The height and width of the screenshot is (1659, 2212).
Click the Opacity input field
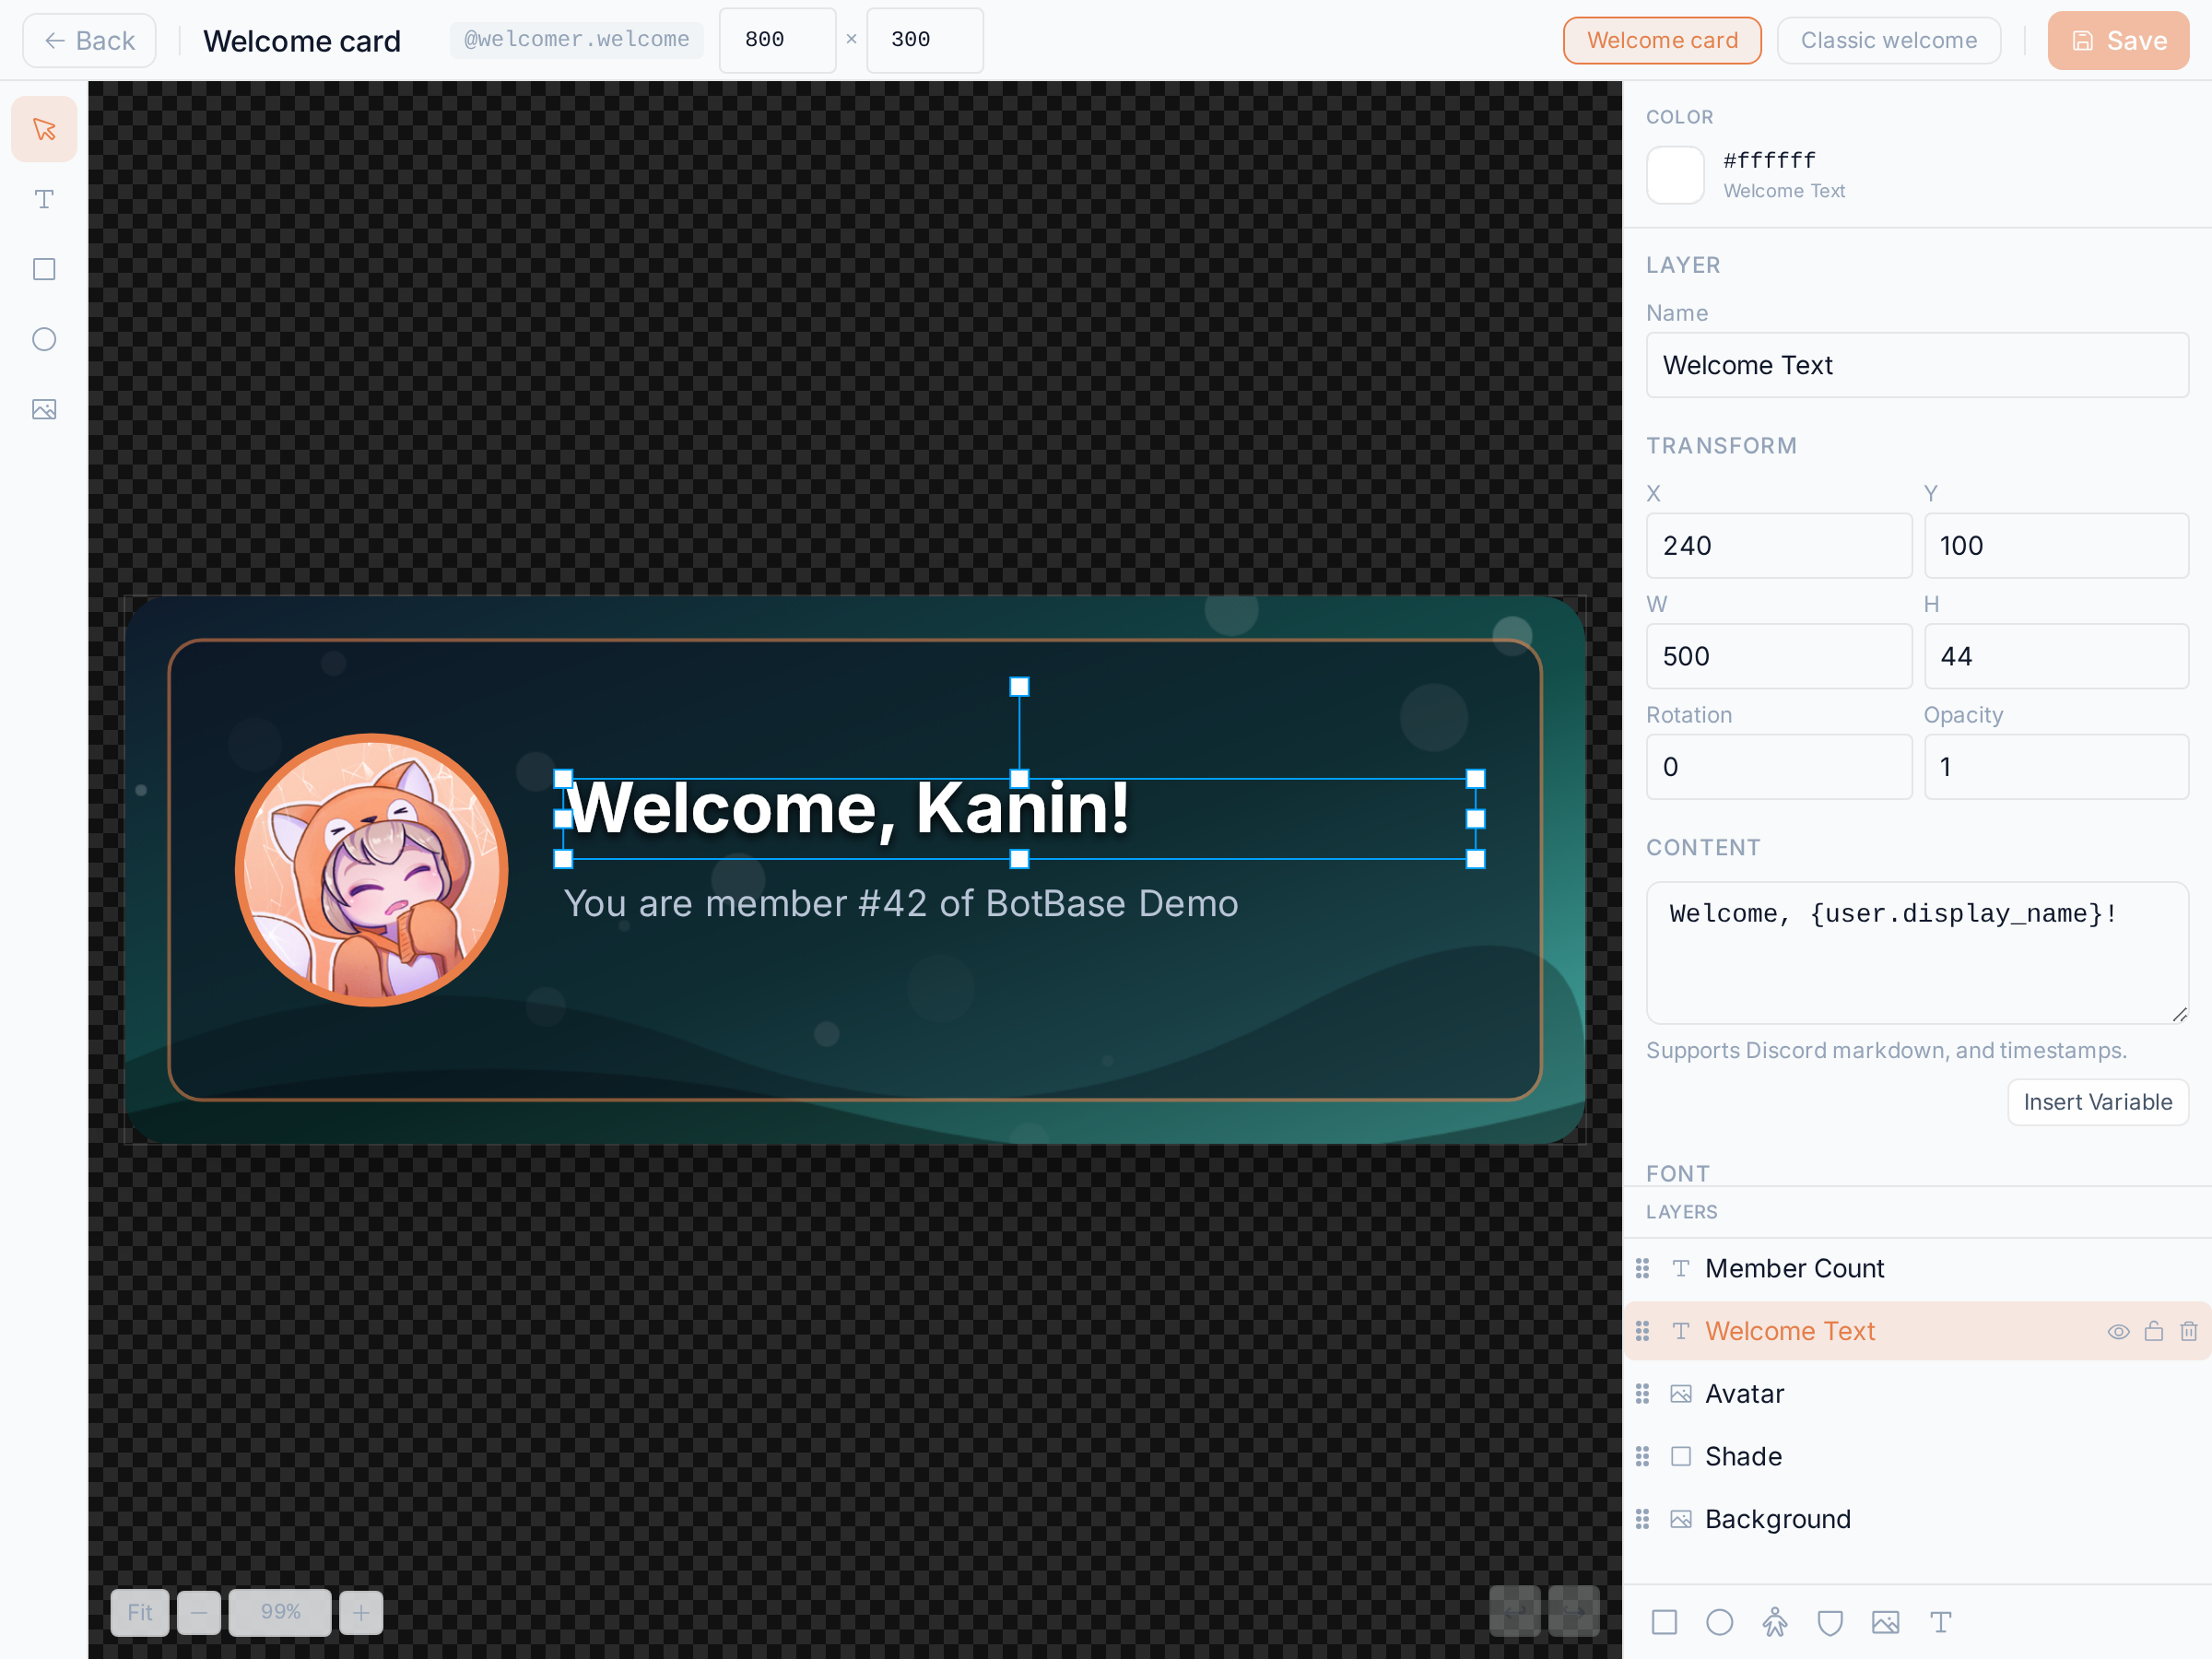[x=2056, y=767]
